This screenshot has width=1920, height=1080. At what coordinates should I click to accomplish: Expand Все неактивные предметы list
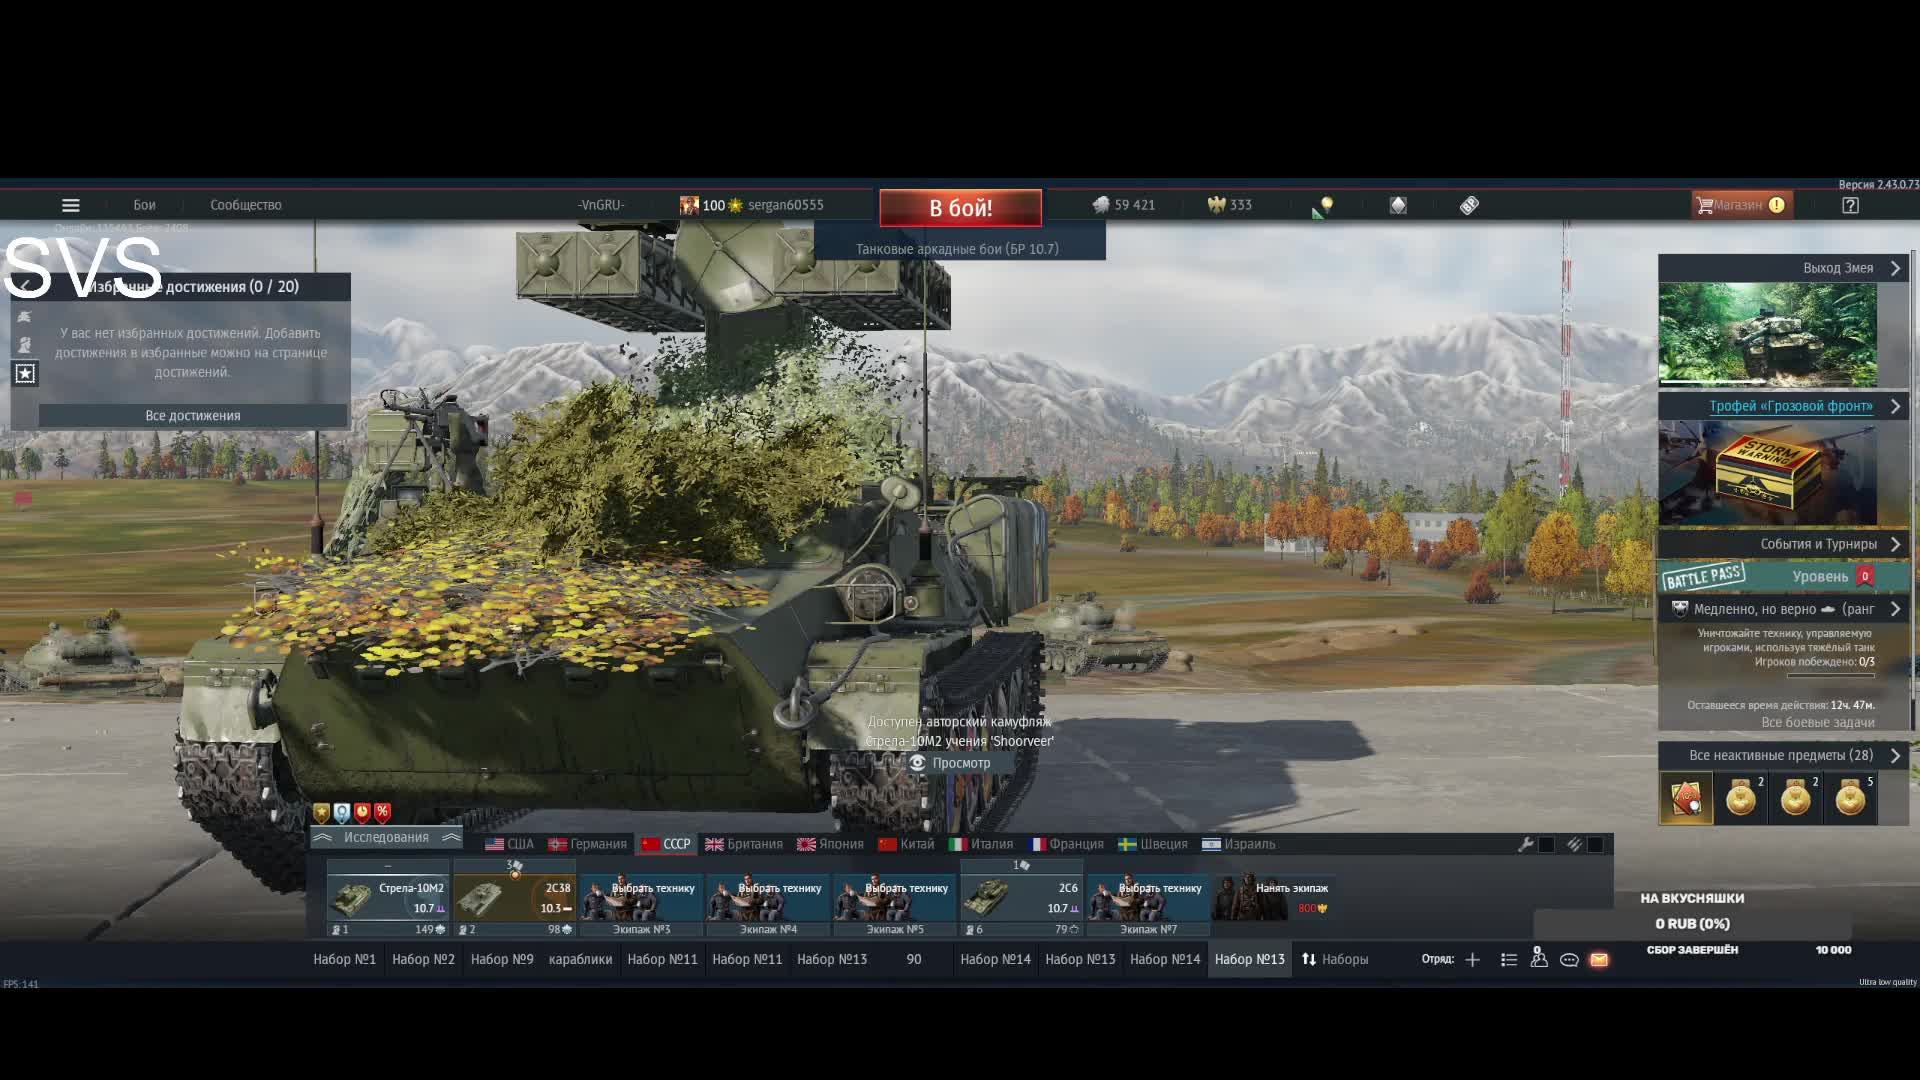click(1894, 755)
